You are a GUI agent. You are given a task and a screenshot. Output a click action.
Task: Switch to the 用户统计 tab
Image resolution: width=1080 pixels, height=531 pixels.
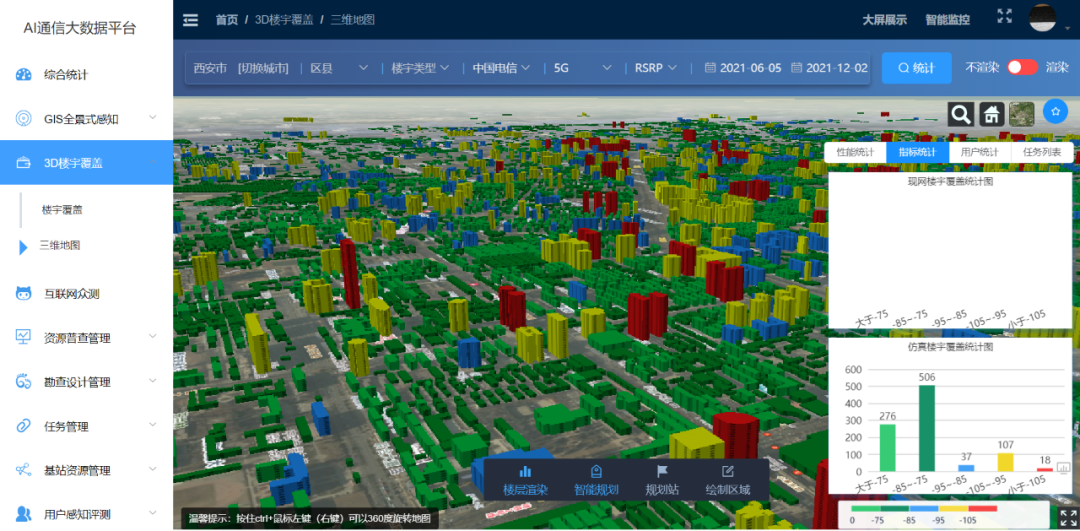(x=979, y=152)
